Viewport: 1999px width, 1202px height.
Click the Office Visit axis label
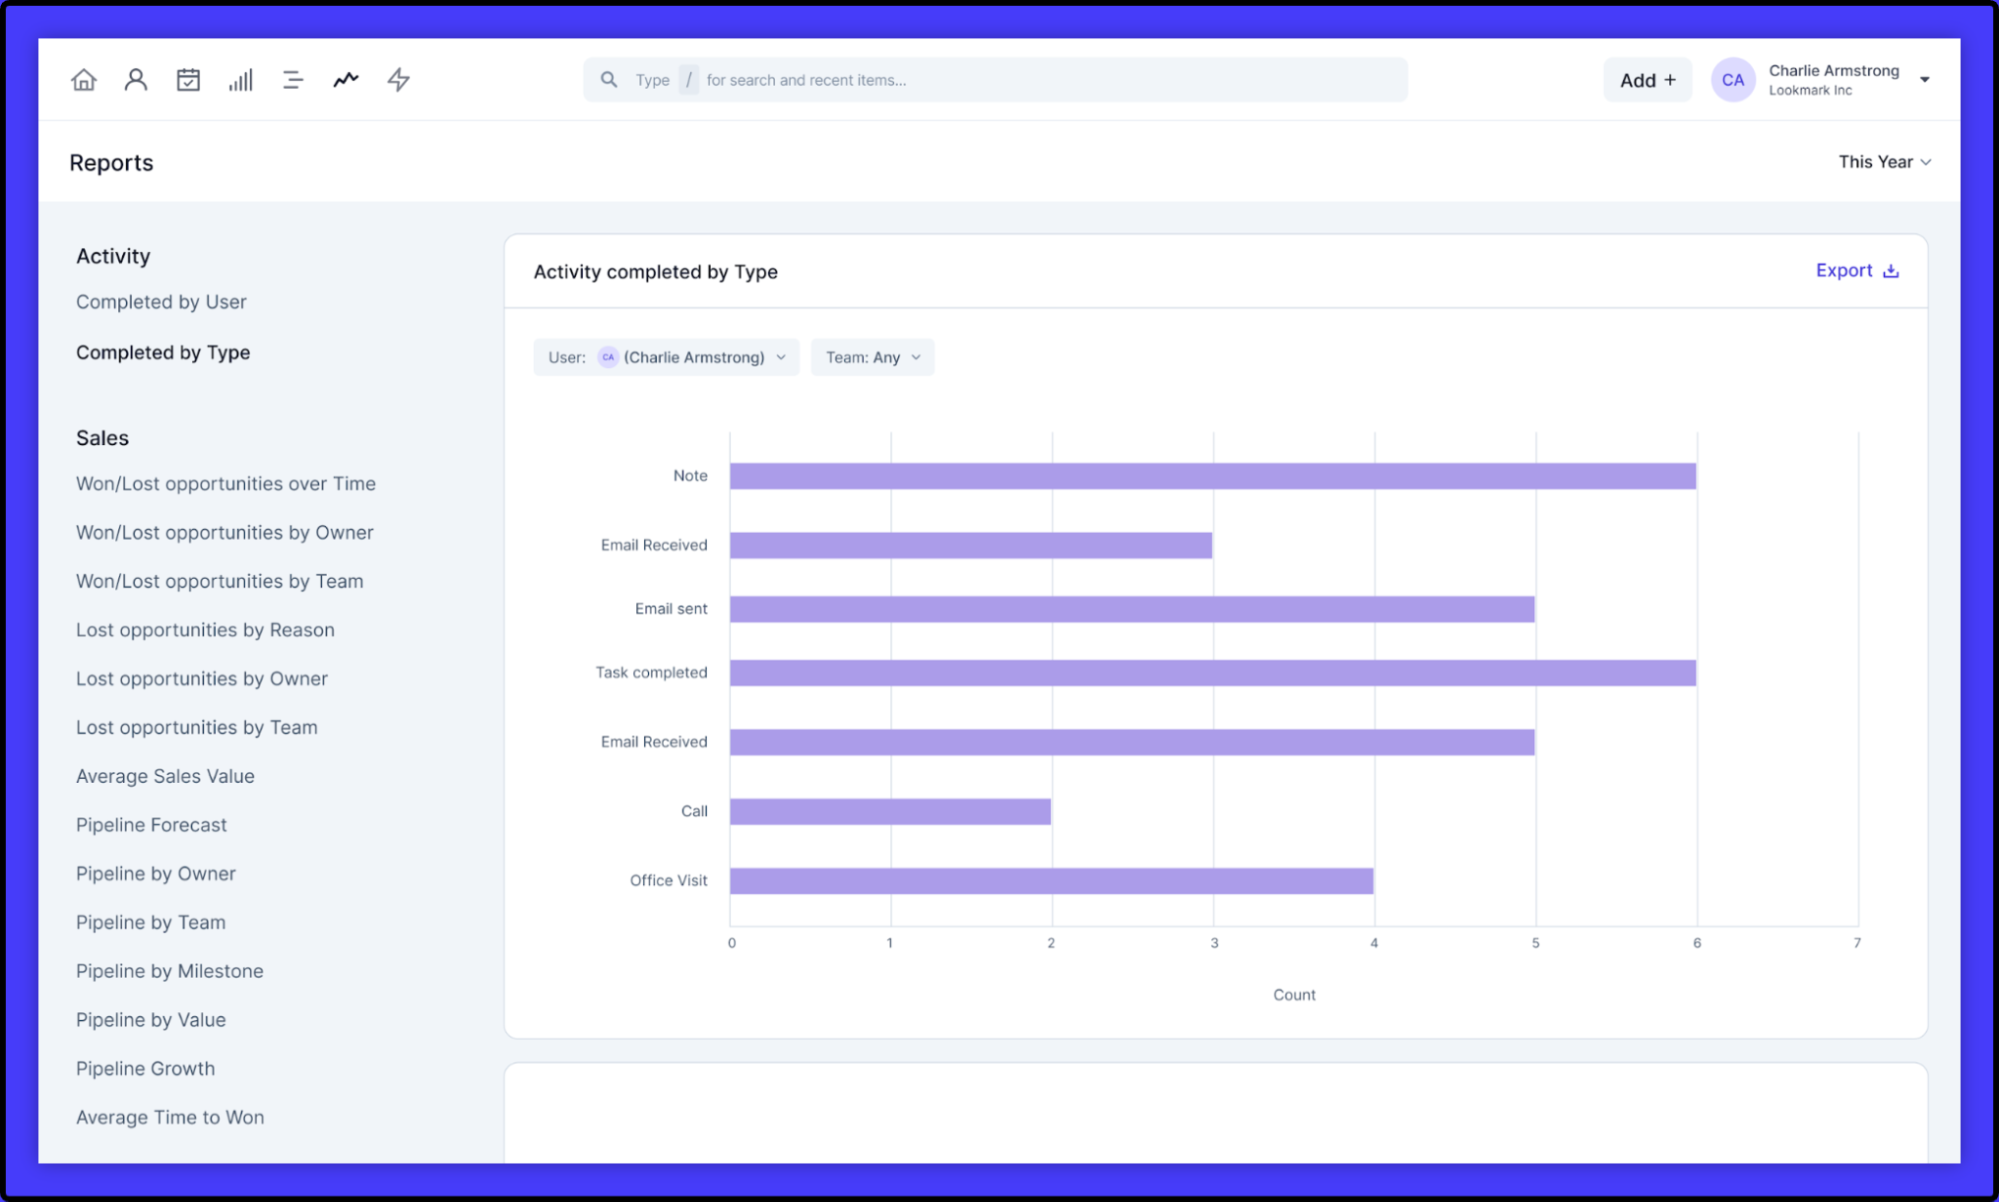click(x=668, y=881)
